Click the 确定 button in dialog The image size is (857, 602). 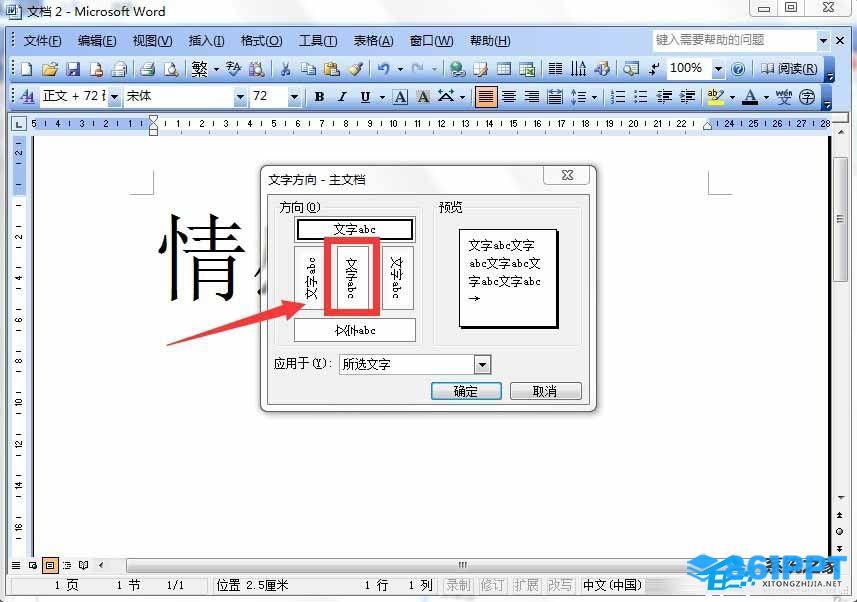(466, 391)
